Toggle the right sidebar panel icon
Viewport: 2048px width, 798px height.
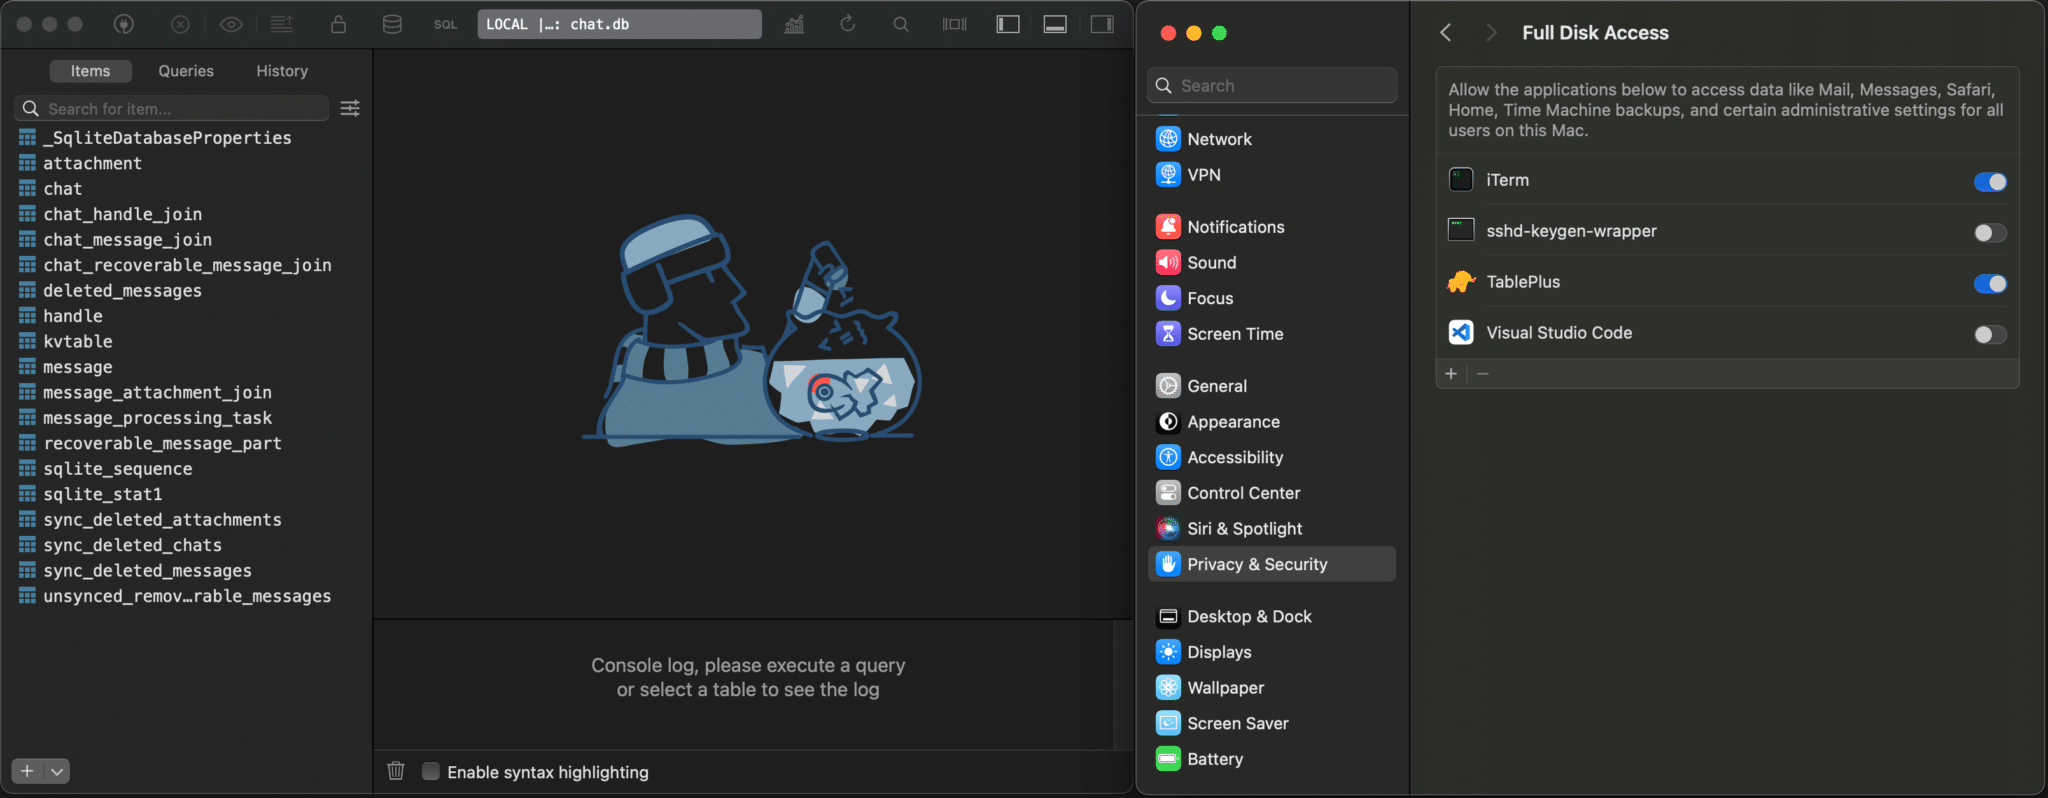(x=1102, y=24)
